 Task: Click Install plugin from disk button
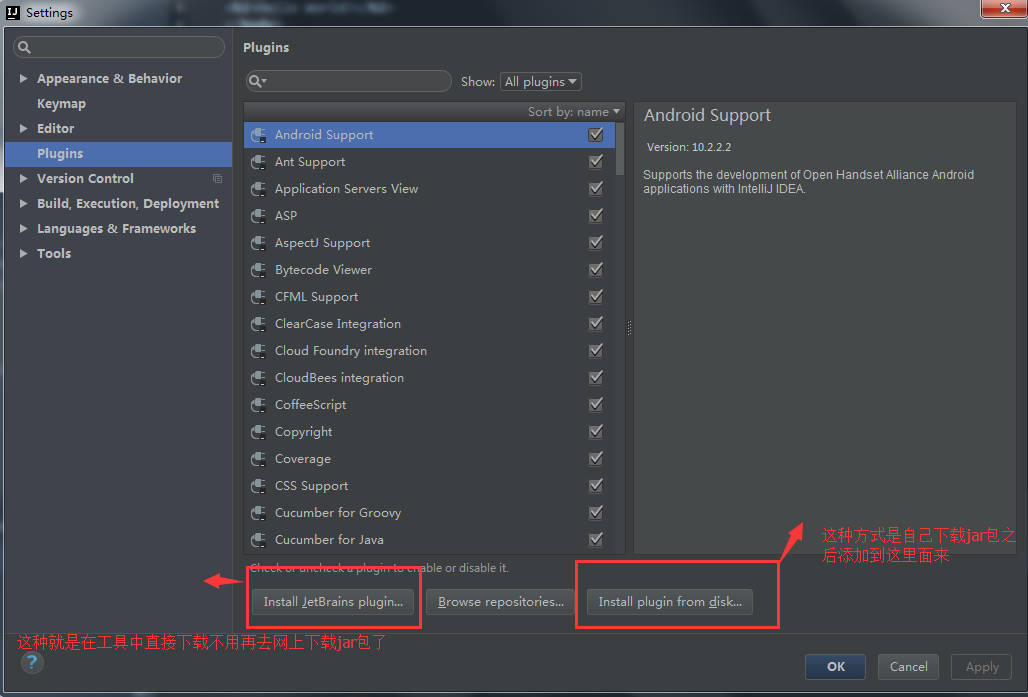(670, 602)
